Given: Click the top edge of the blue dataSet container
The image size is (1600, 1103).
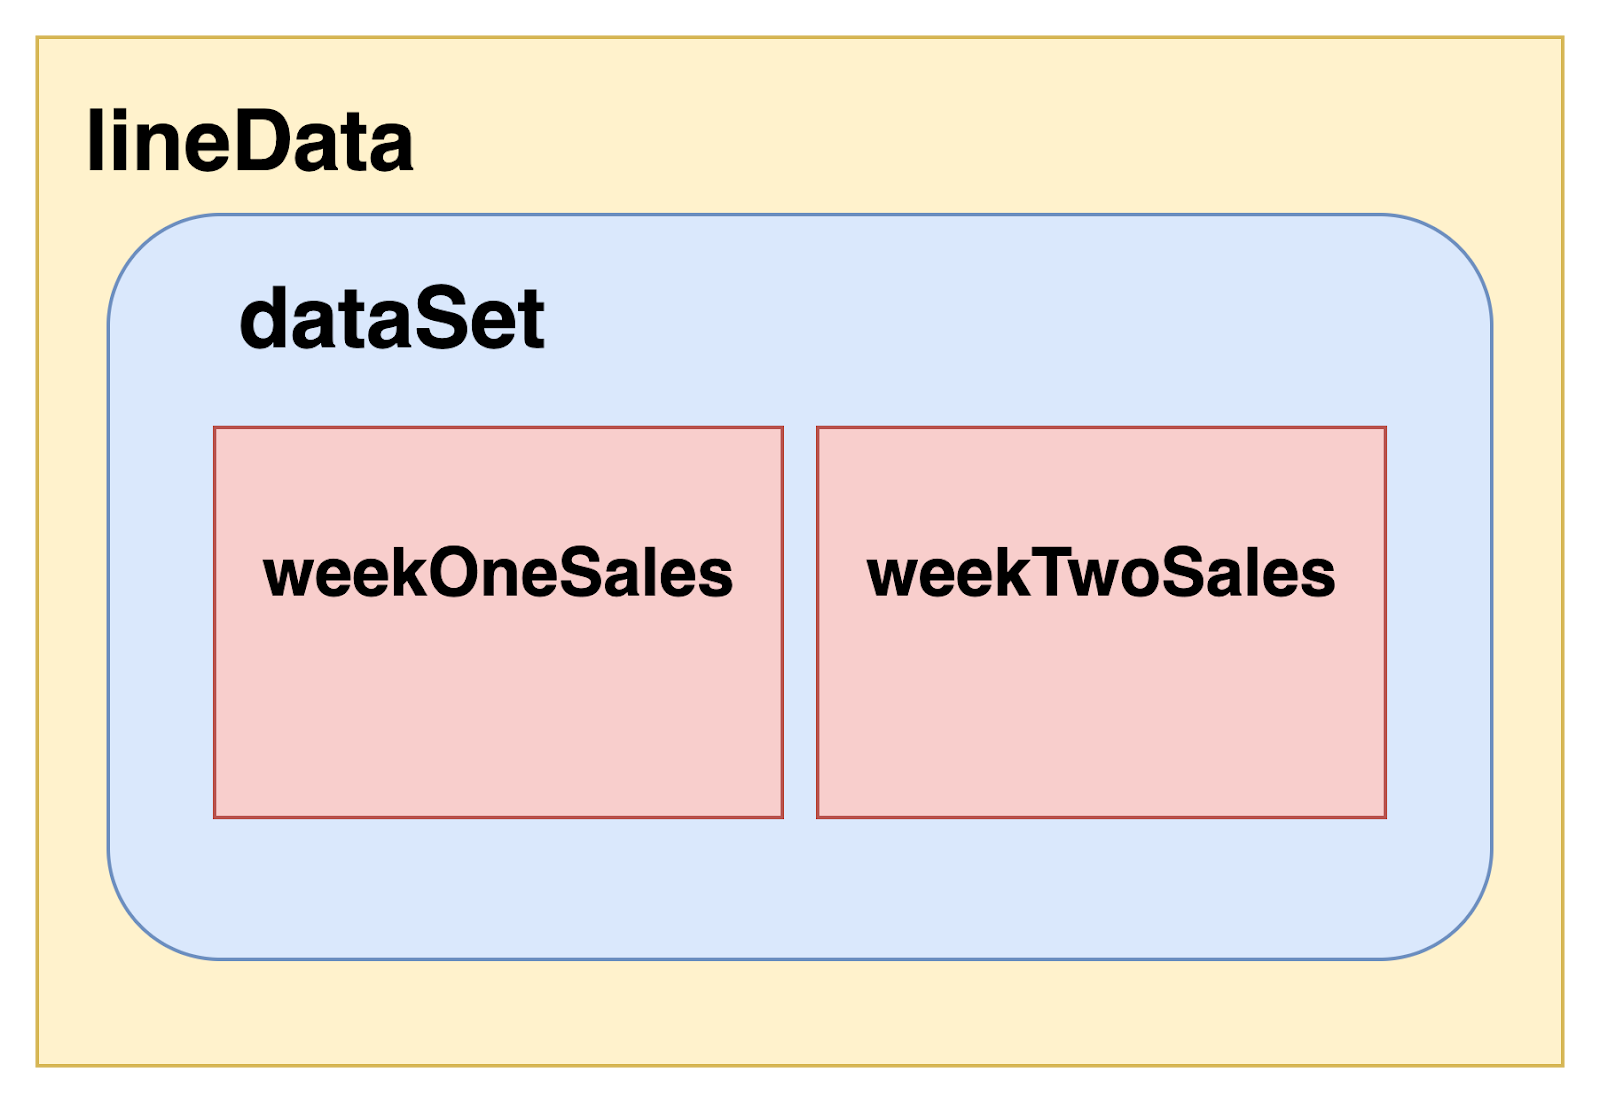Looking at the screenshot, I should [x=800, y=215].
